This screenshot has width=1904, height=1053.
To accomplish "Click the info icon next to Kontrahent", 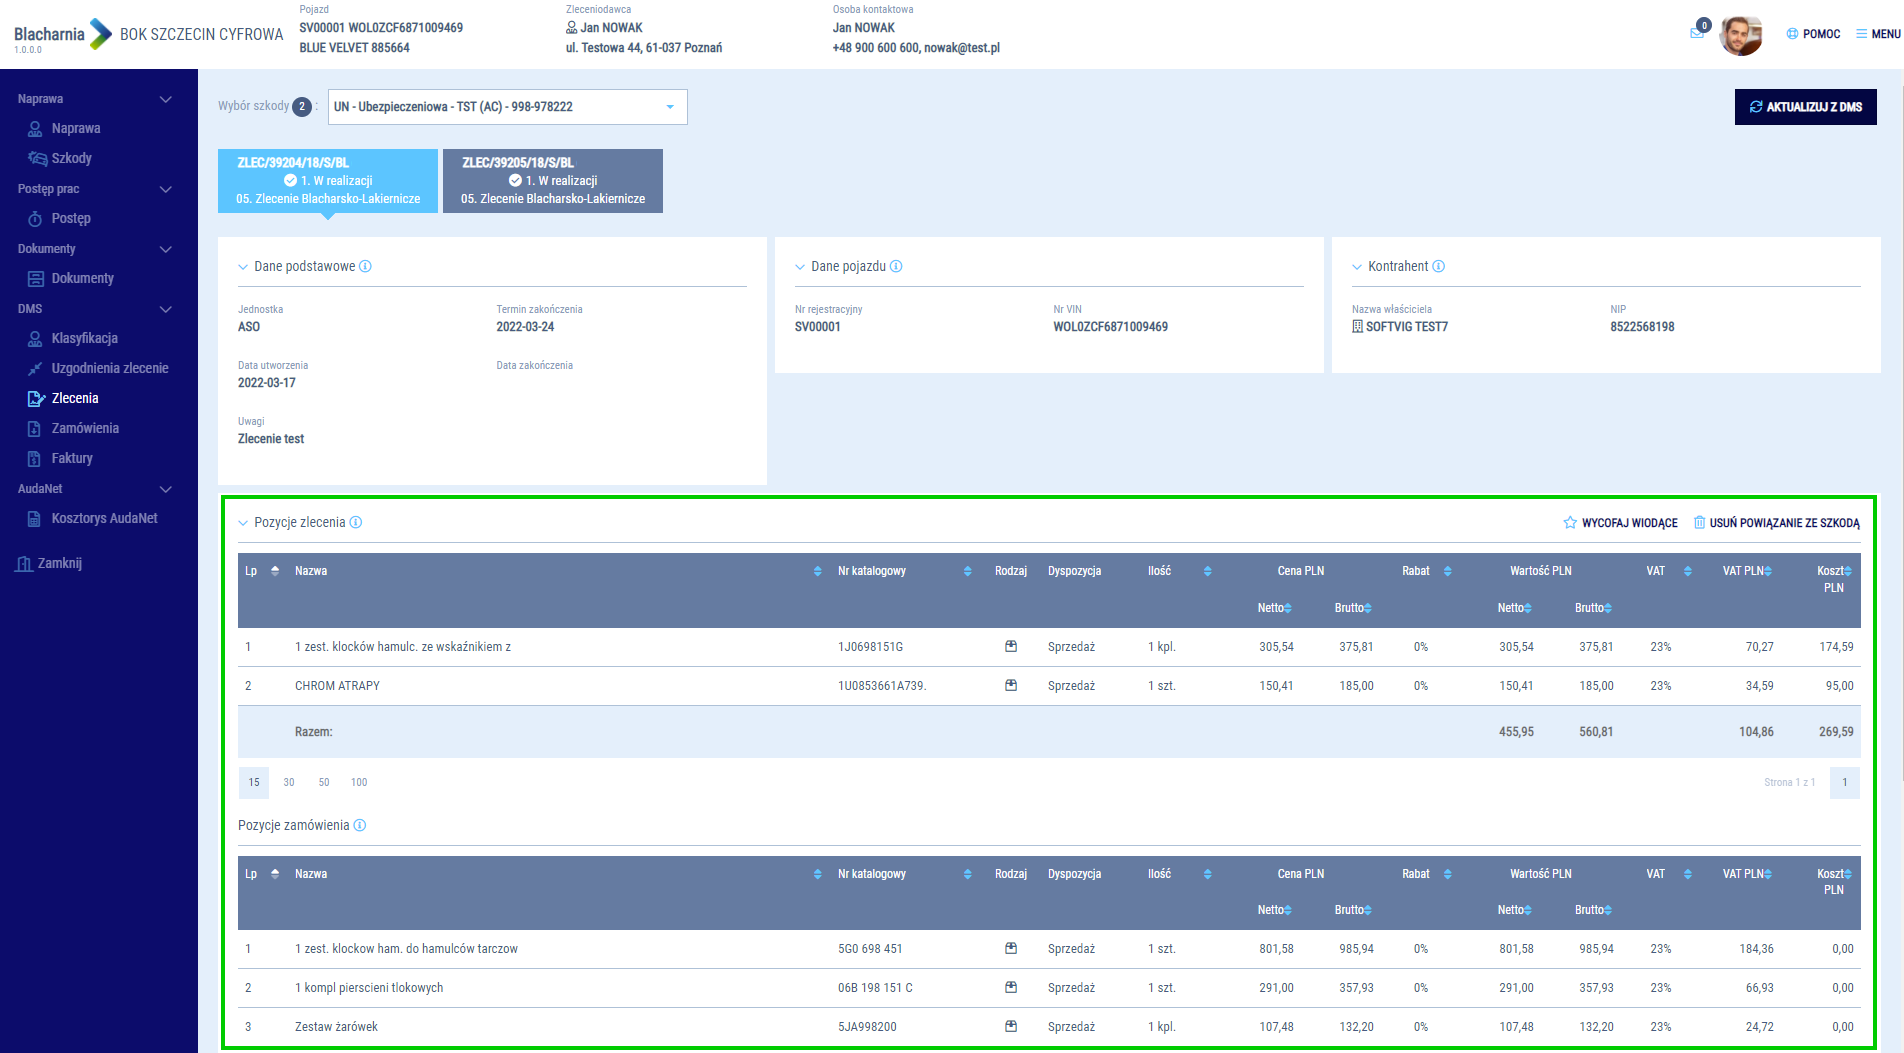I will pos(1438,266).
